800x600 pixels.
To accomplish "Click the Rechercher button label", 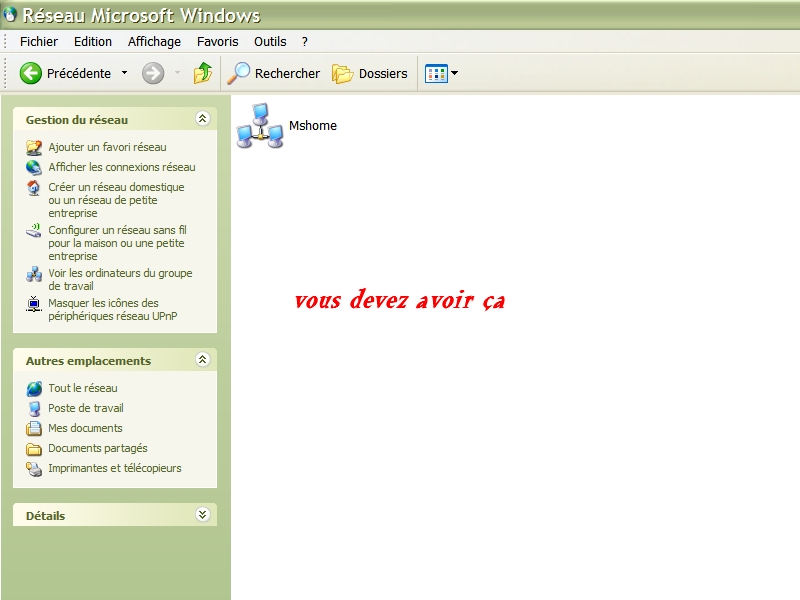I will coord(287,73).
